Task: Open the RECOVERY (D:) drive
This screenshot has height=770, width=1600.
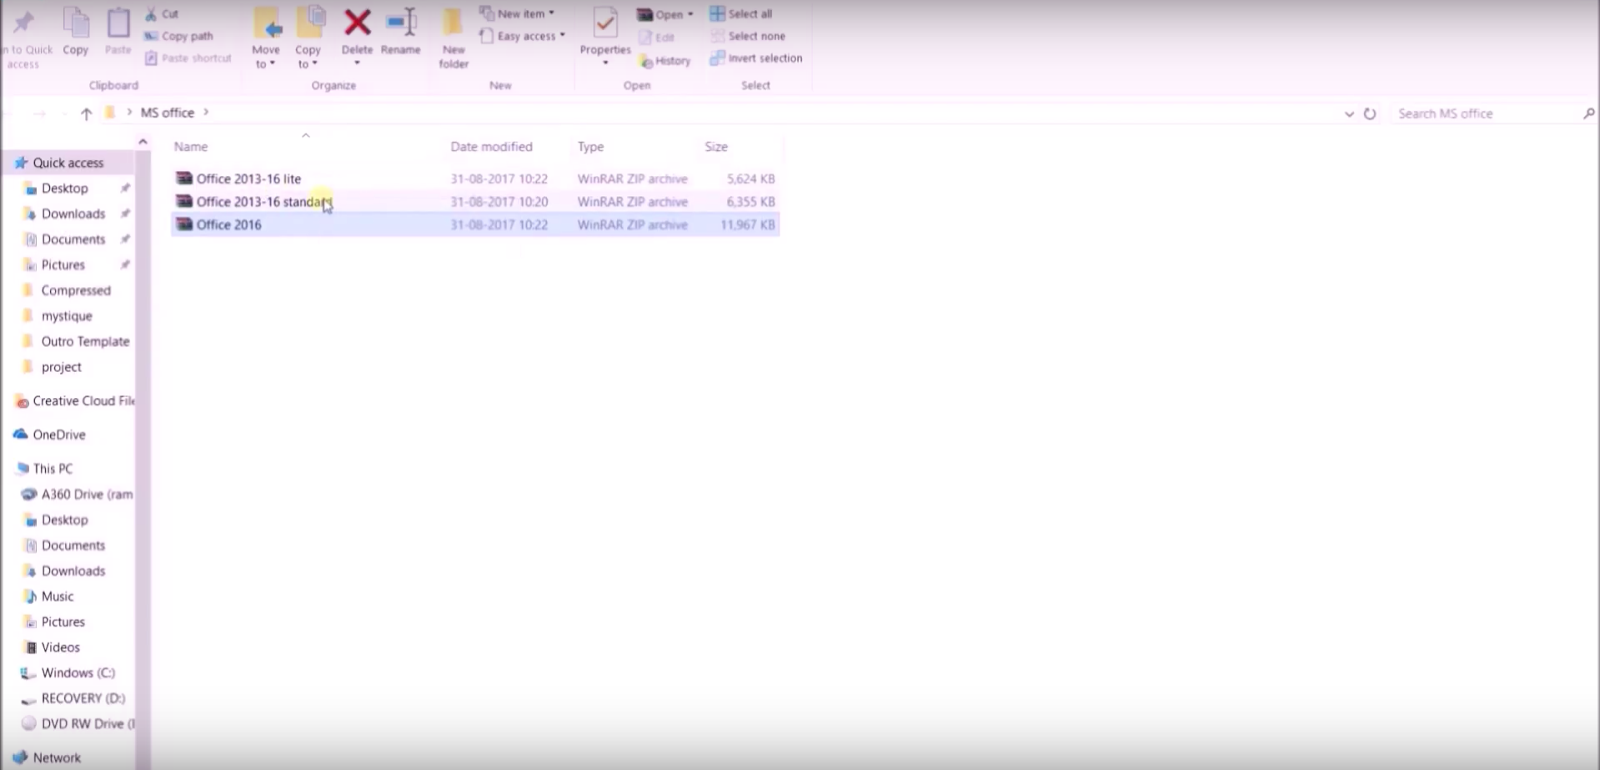Action: (x=83, y=698)
